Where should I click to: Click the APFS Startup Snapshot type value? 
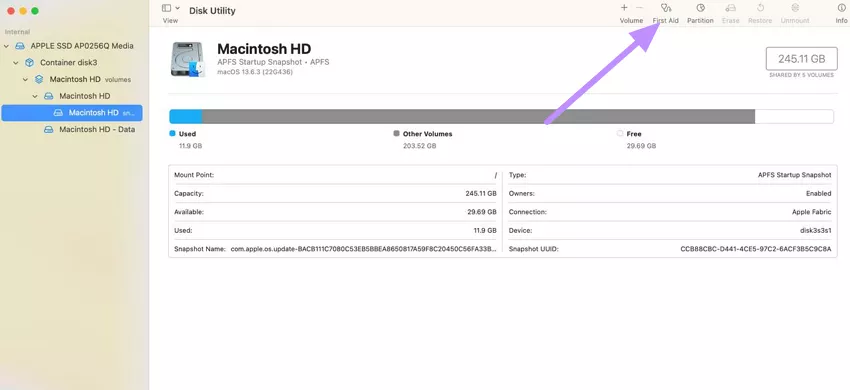(x=795, y=175)
